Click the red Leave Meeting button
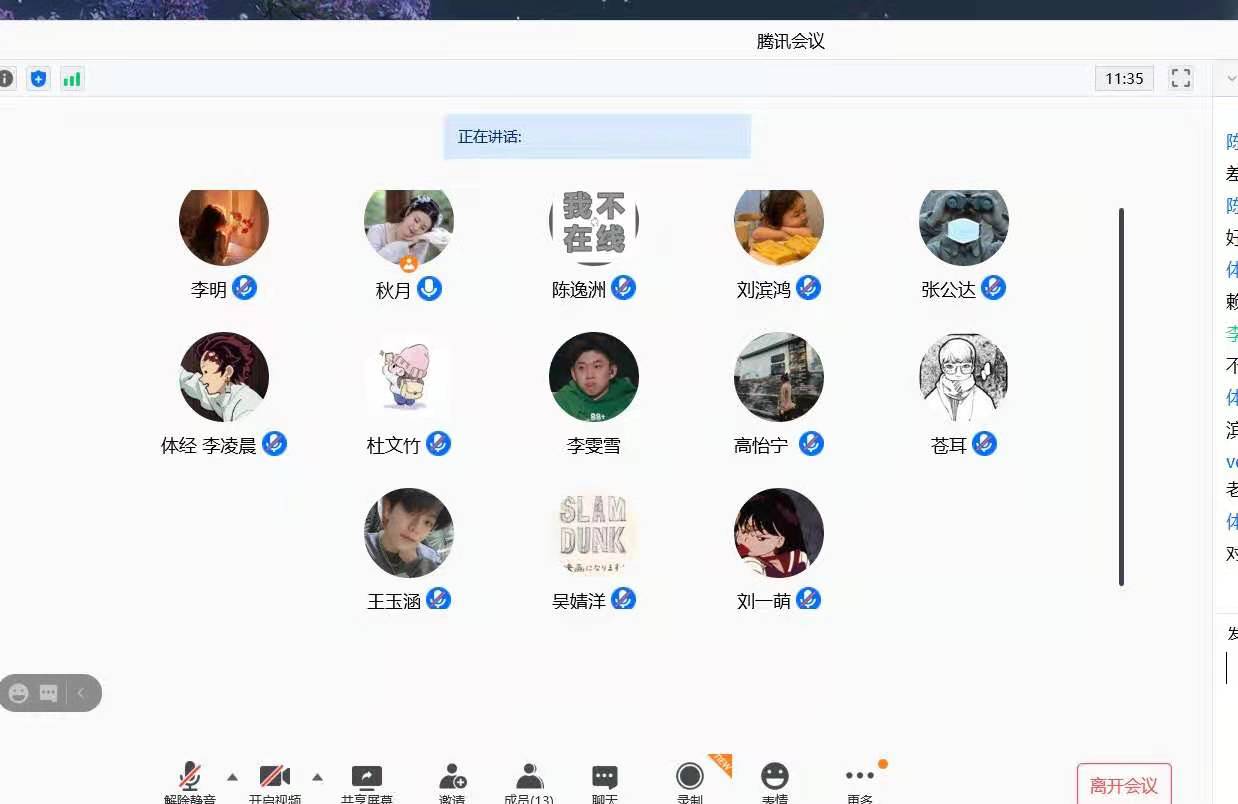Screen dimensions: 1238x804 pyautogui.click(x=1124, y=785)
